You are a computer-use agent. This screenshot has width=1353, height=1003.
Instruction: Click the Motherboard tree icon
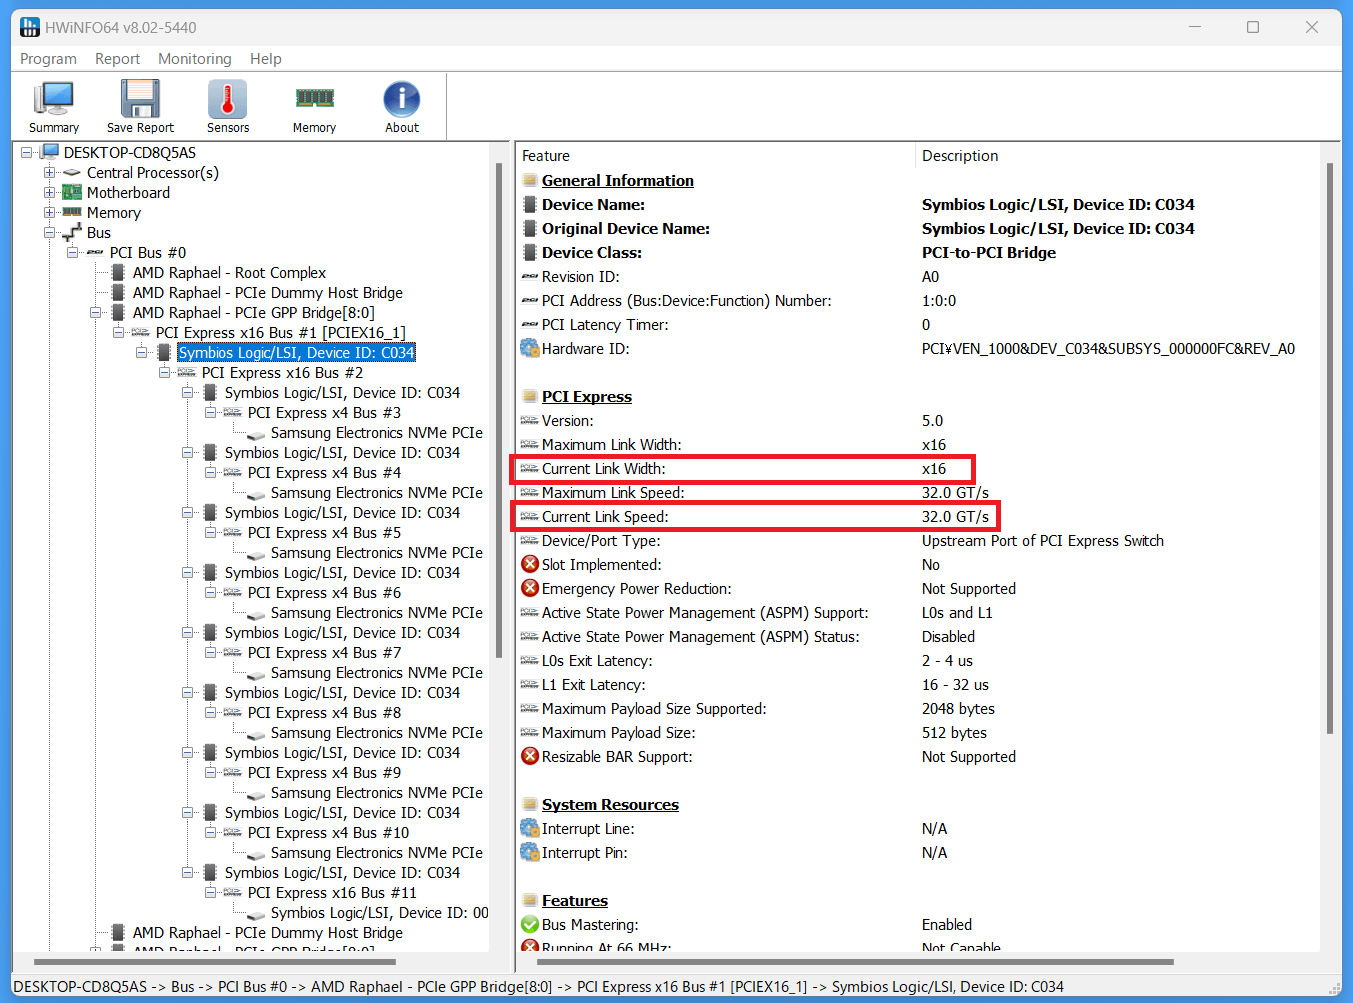(72, 192)
